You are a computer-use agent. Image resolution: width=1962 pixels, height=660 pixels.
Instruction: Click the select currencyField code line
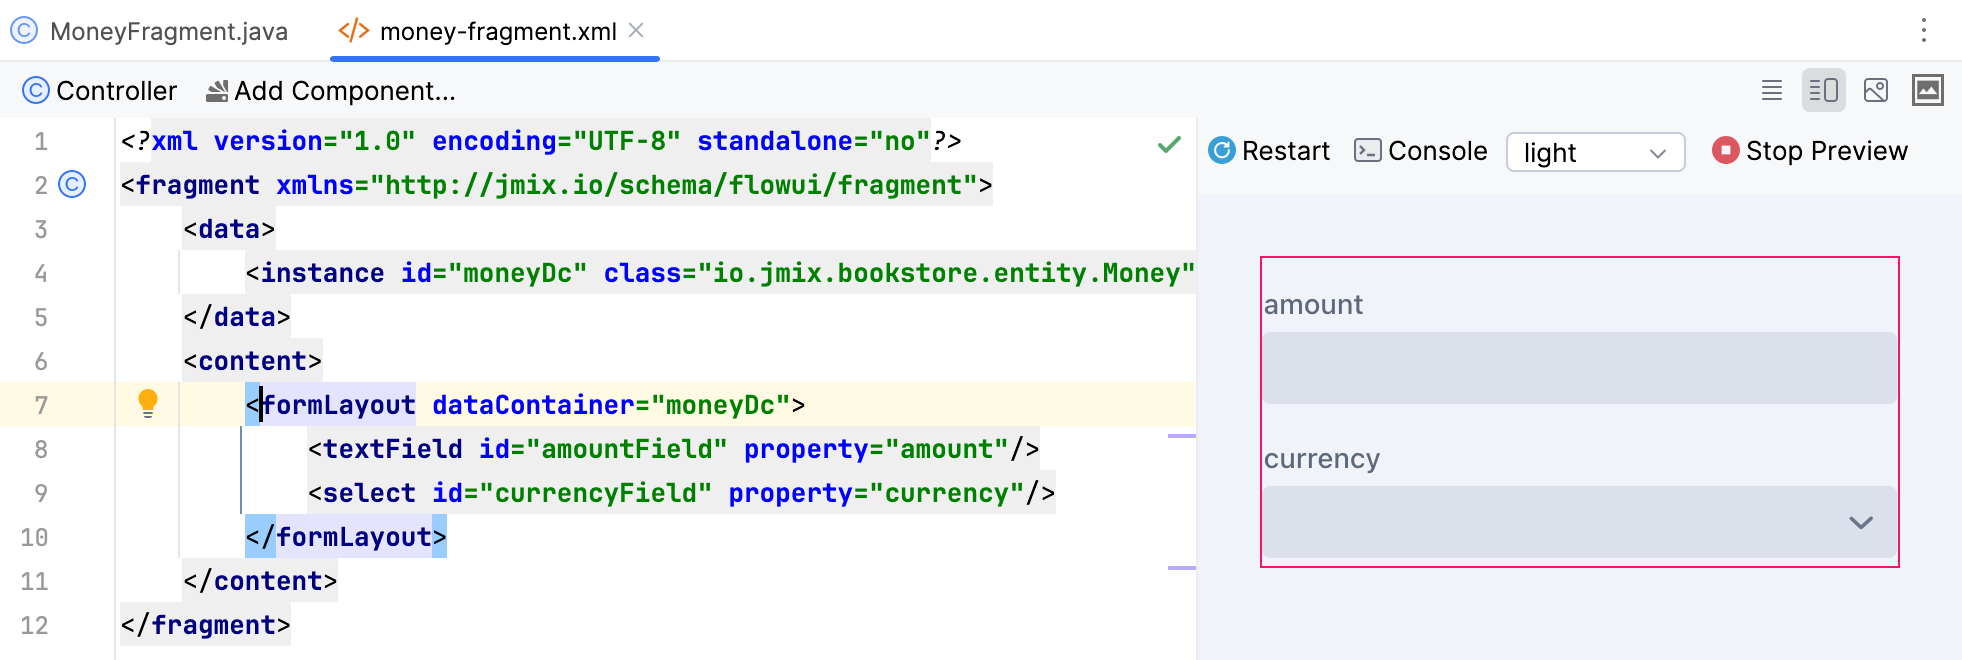tap(682, 493)
